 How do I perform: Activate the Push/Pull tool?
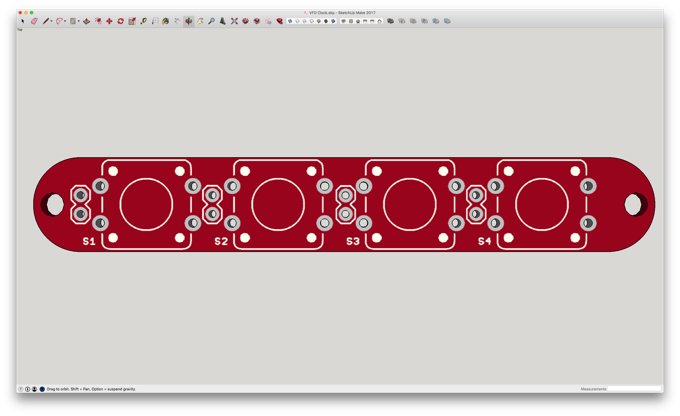click(86, 21)
